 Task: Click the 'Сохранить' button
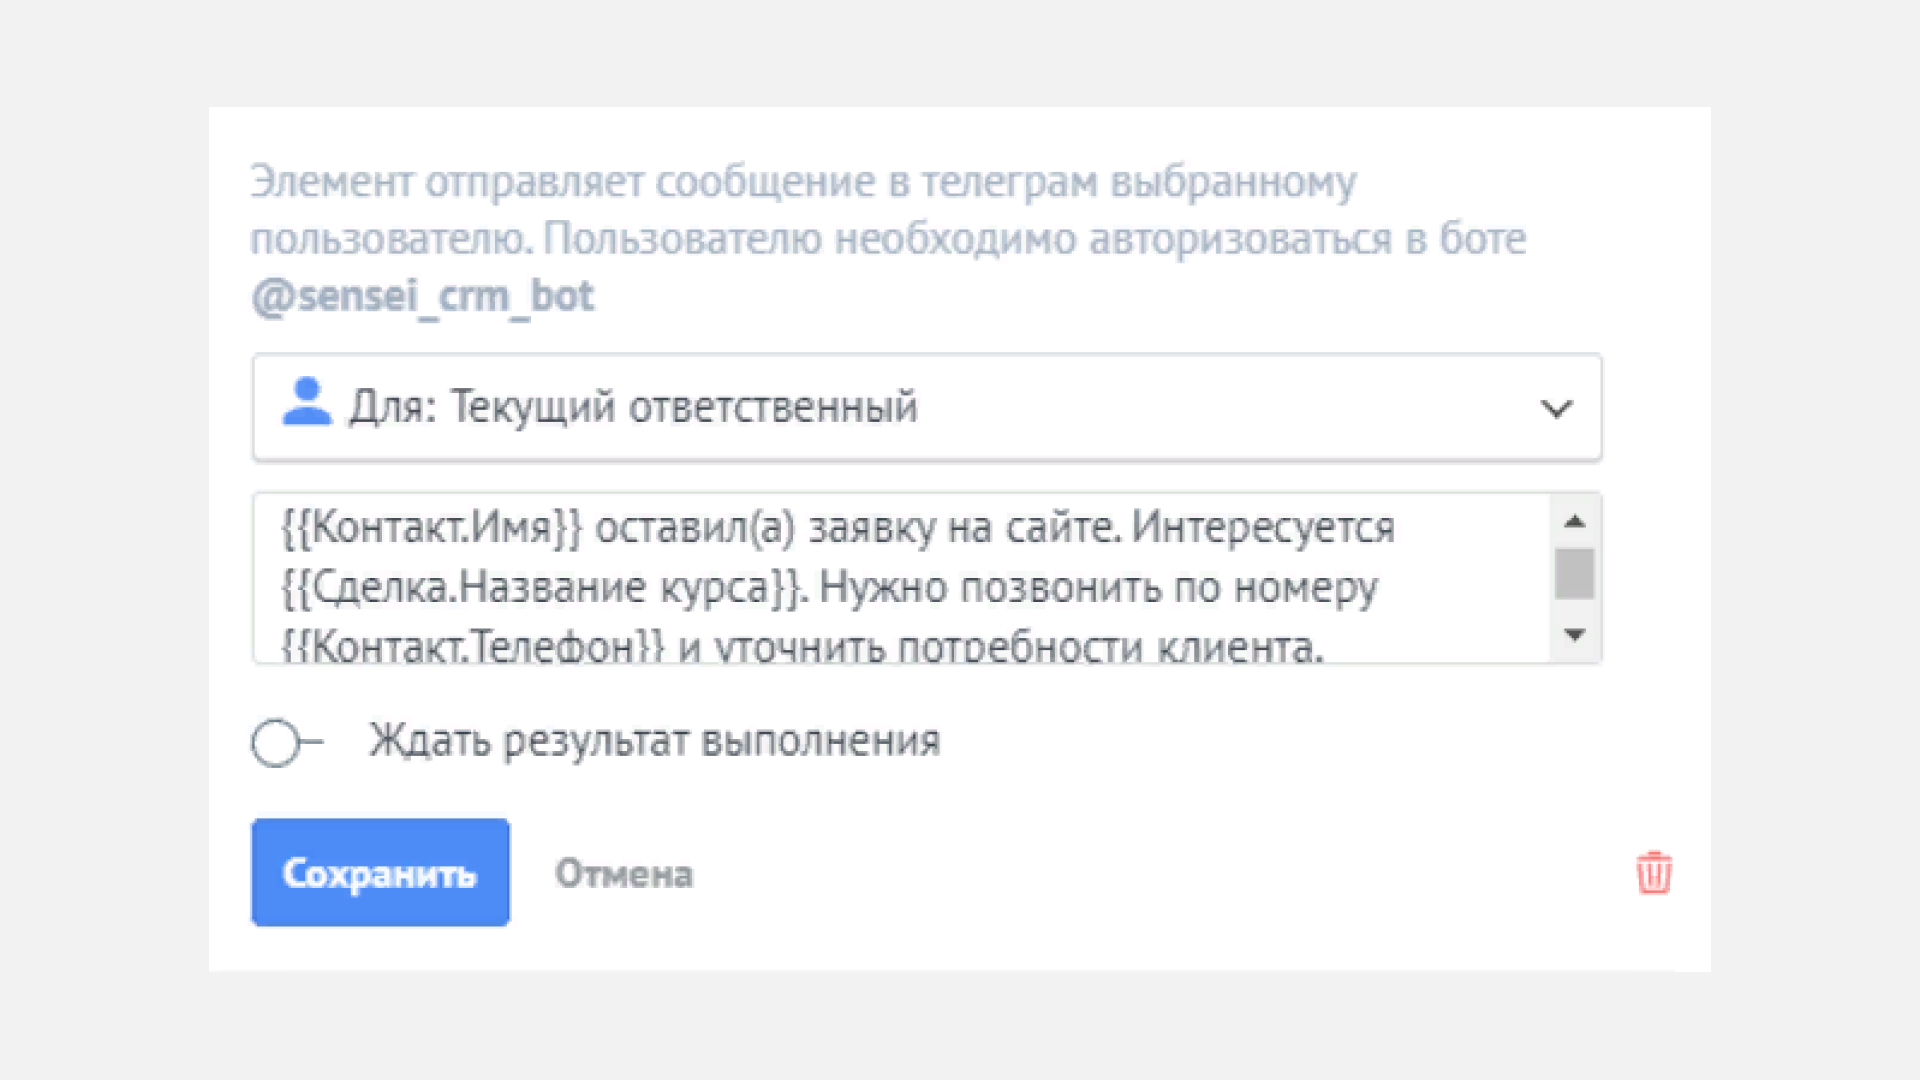tap(380, 872)
